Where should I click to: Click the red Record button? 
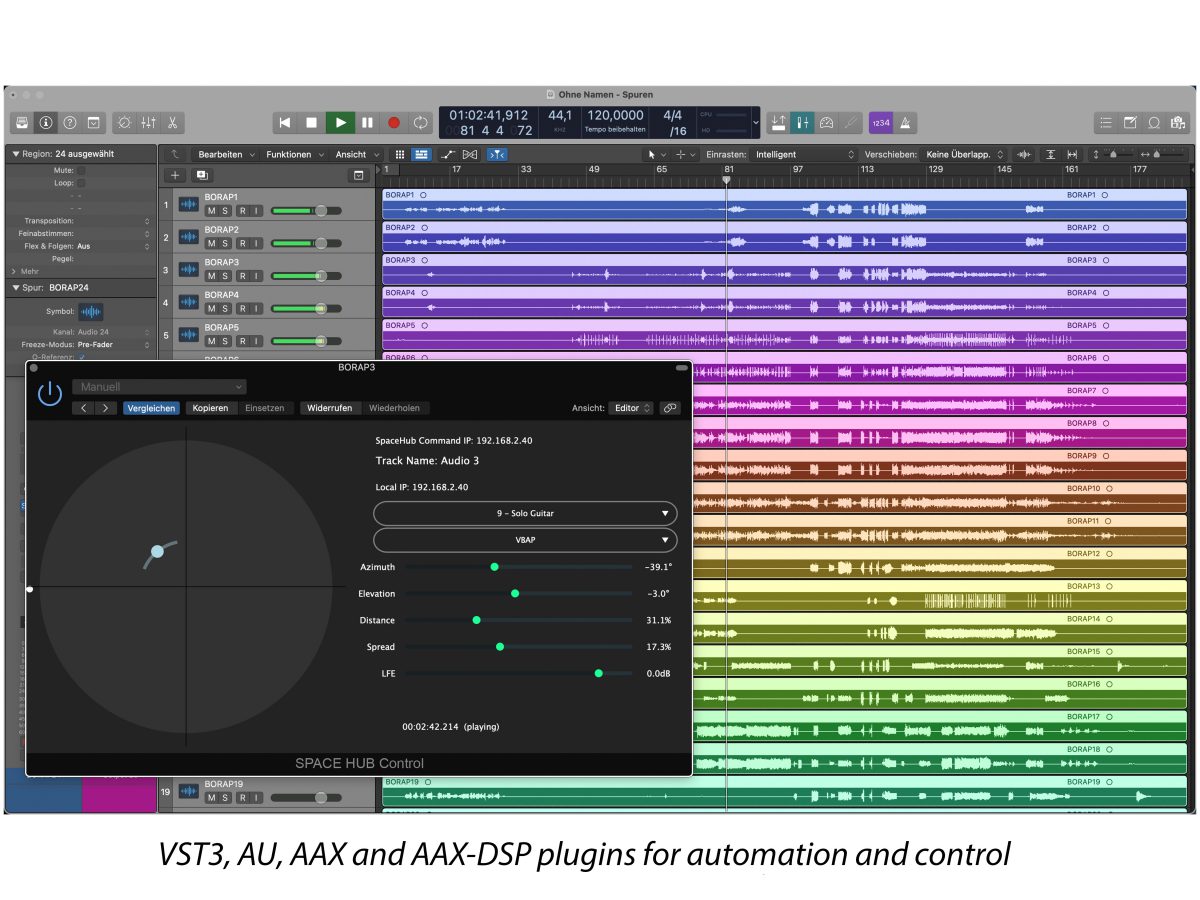(x=394, y=122)
